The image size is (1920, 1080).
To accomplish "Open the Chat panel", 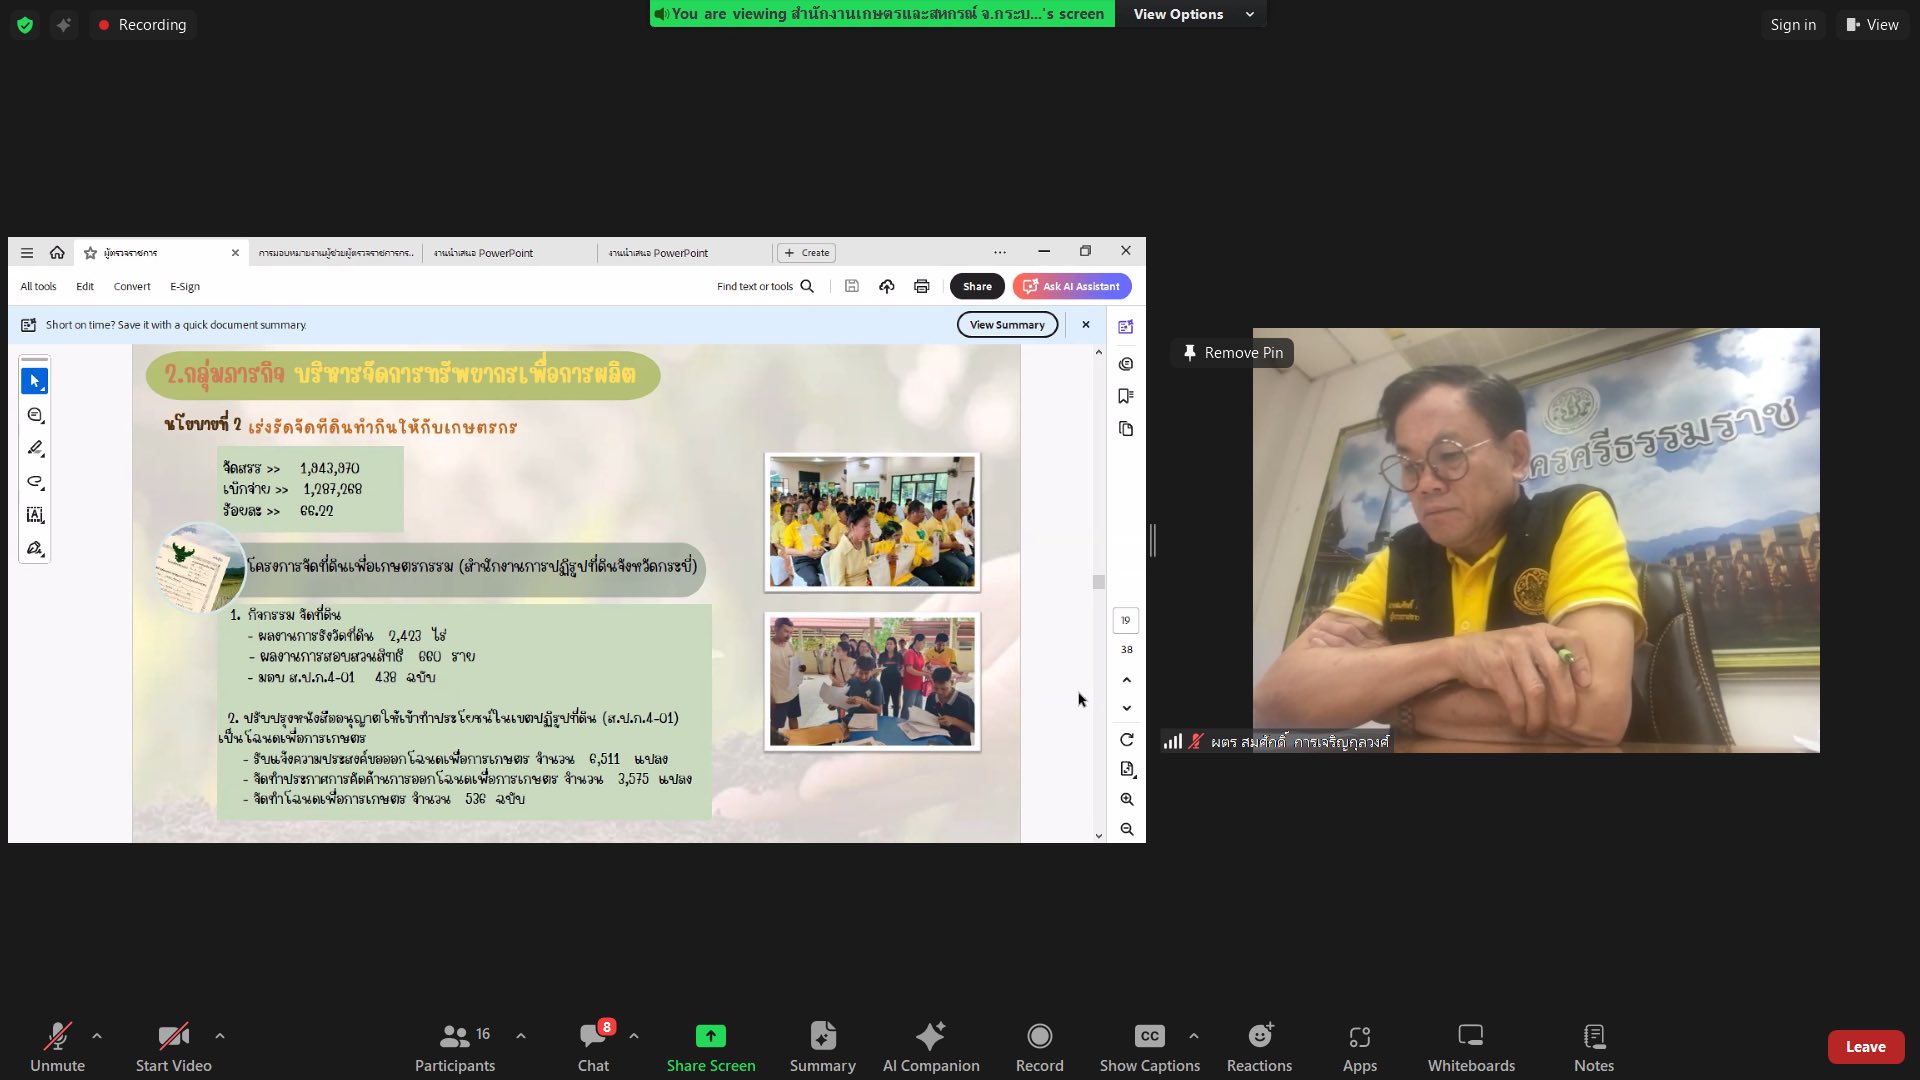I will (x=593, y=1046).
